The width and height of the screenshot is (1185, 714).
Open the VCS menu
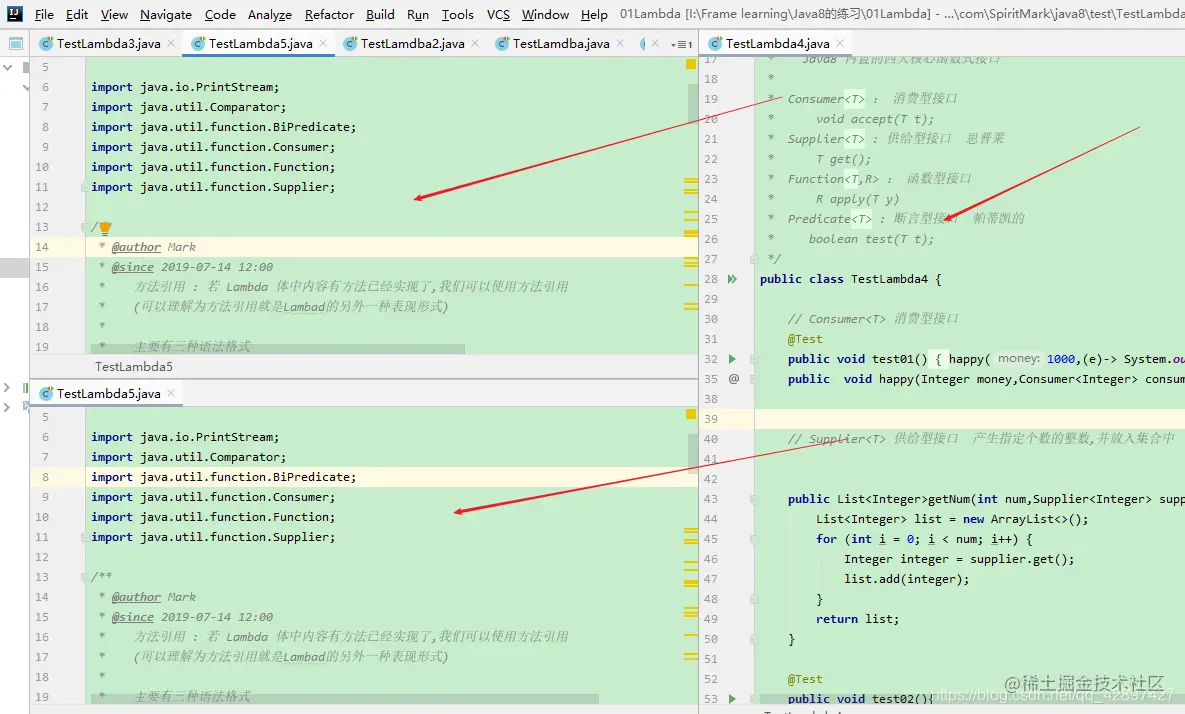[498, 14]
